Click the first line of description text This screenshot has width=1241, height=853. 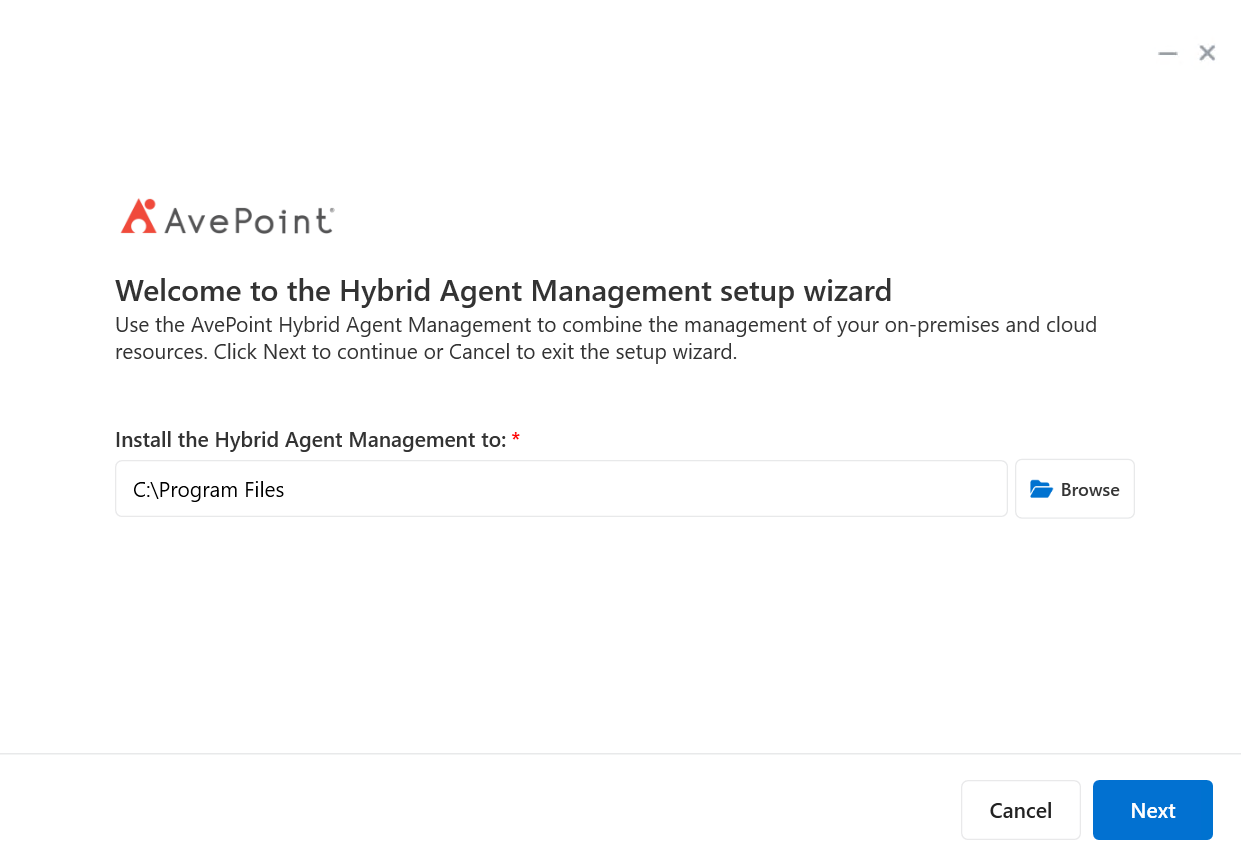point(606,325)
